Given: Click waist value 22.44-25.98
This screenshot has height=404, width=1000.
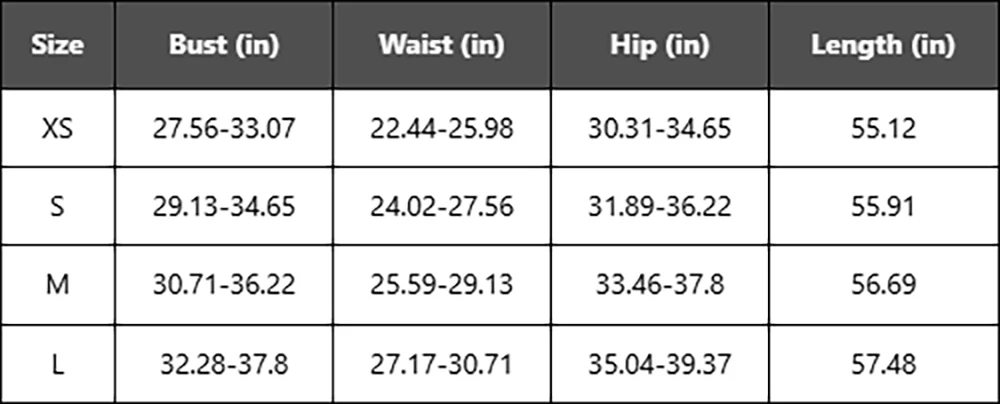Looking at the screenshot, I should 441,128.
